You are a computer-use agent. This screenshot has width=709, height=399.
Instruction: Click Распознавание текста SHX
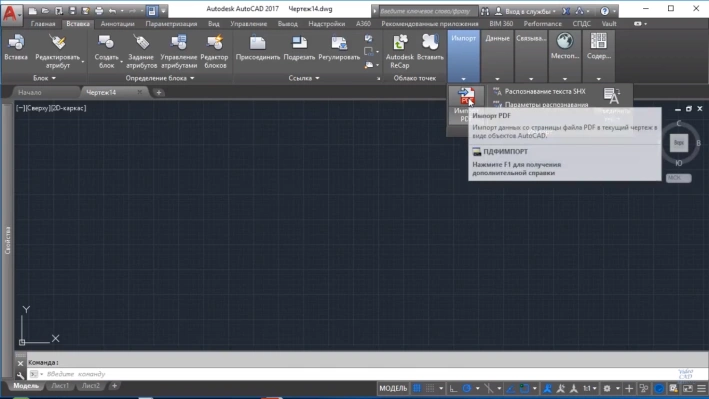539,91
